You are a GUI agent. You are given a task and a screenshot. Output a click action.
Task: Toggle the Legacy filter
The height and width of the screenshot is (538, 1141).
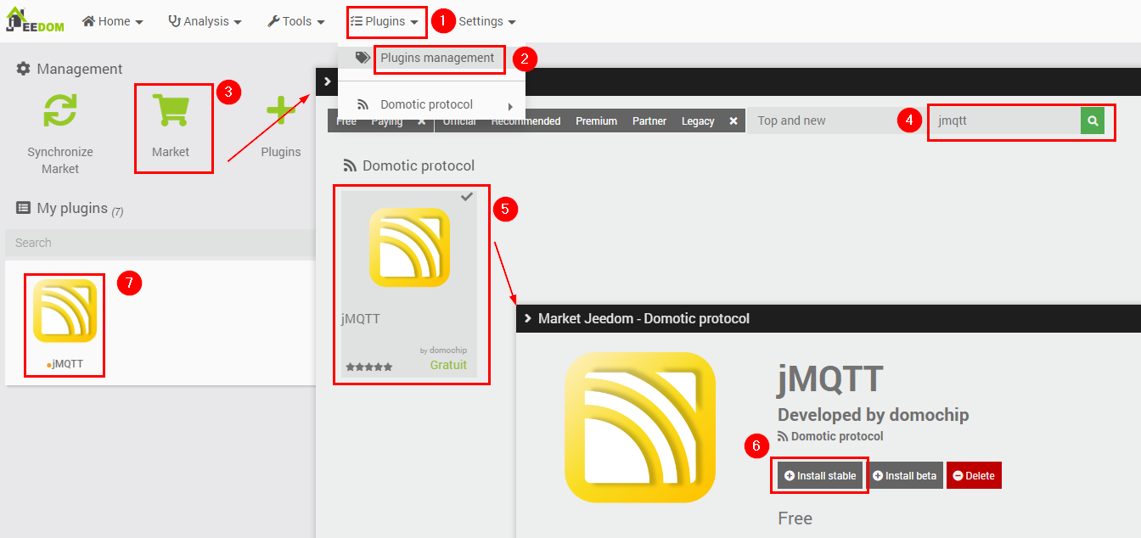point(698,121)
